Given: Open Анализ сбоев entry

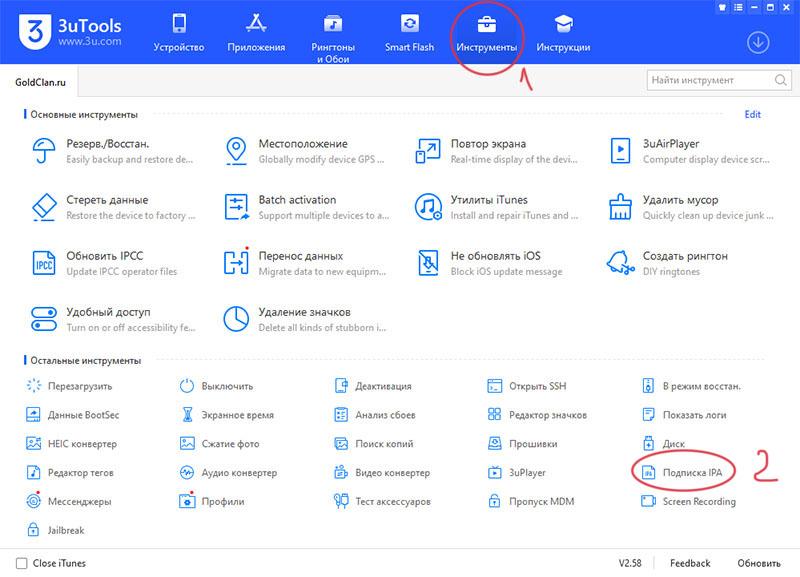Looking at the screenshot, I should pyautogui.click(x=374, y=415).
